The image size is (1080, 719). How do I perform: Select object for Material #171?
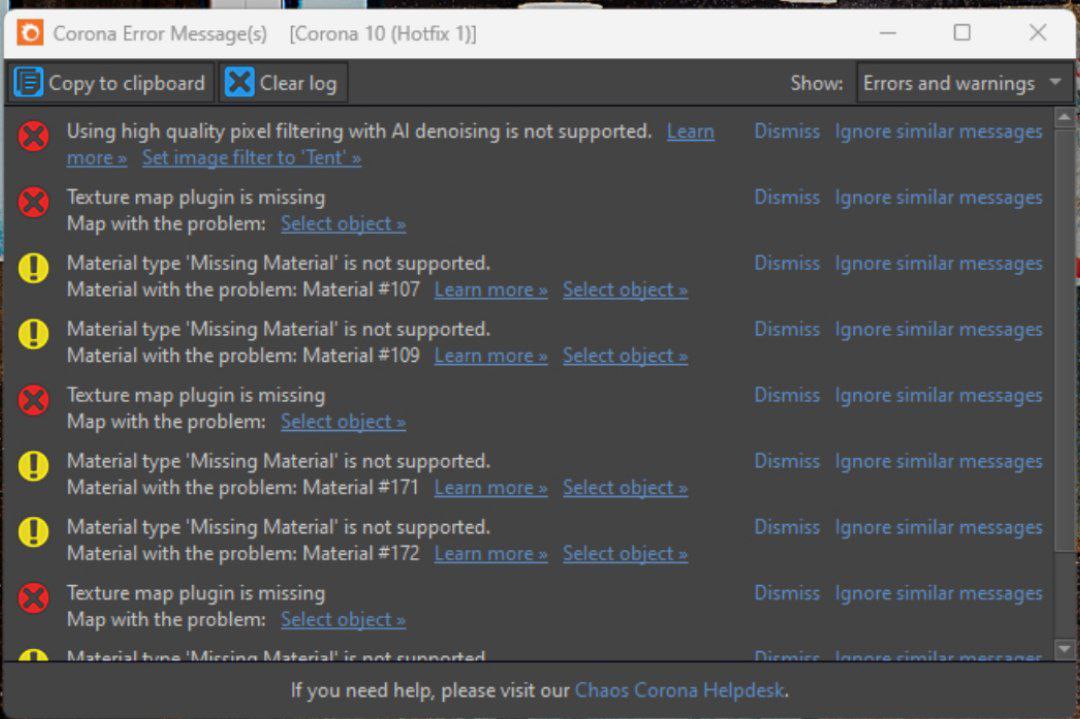(x=625, y=488)
